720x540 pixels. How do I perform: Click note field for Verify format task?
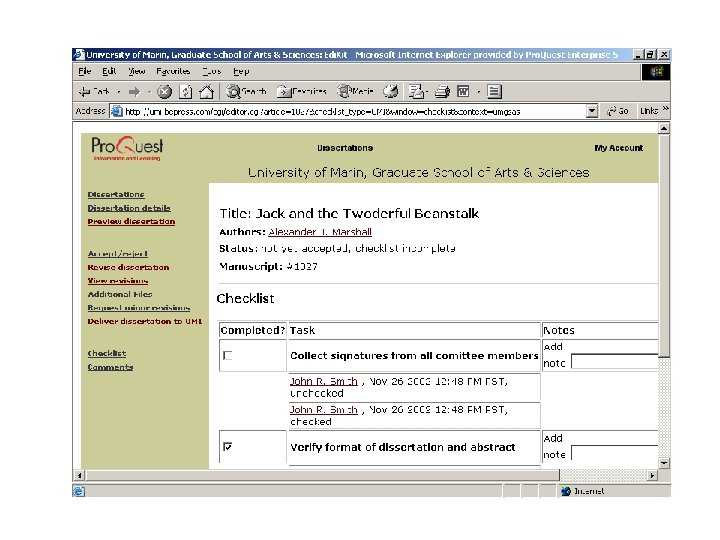coord(615,453)
